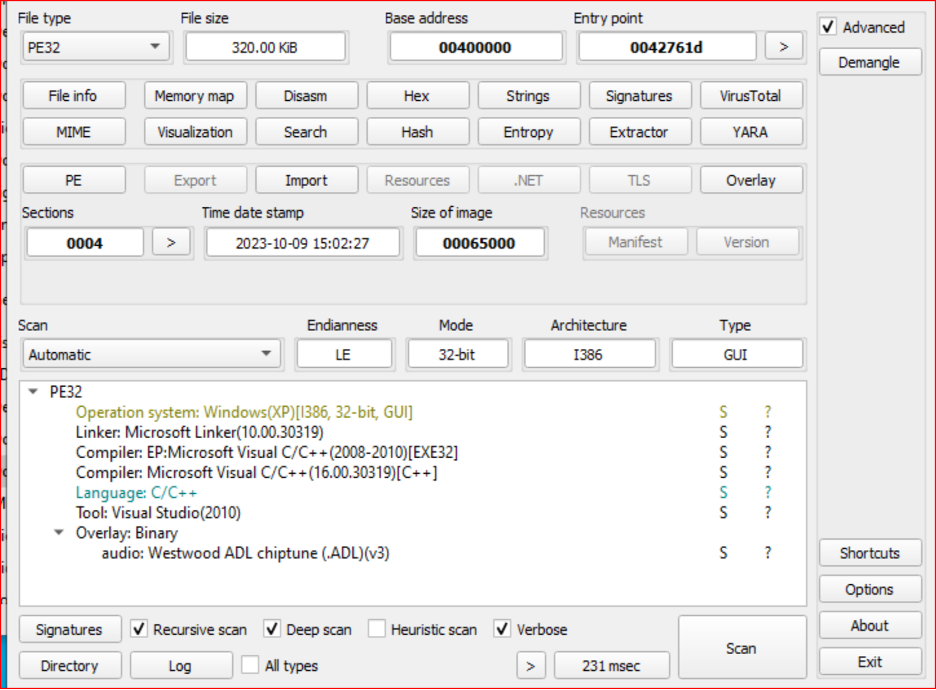Click the Demangle button
Viewport: 936px width, 690px height.
(x=870, y=62)
